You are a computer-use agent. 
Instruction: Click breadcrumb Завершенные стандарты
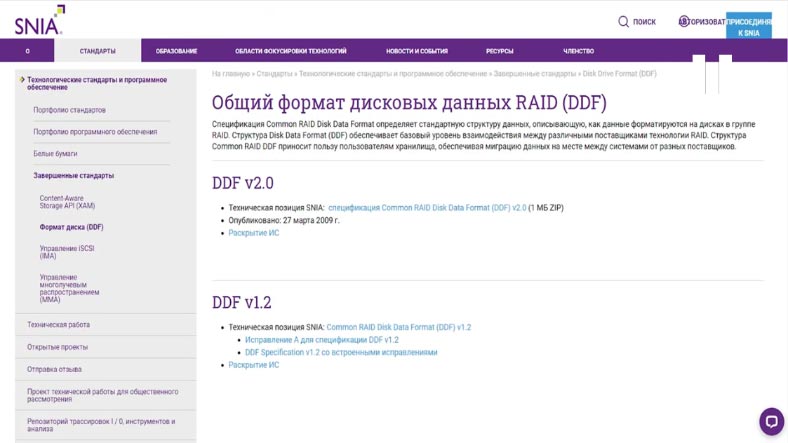(x=535, y=73)
